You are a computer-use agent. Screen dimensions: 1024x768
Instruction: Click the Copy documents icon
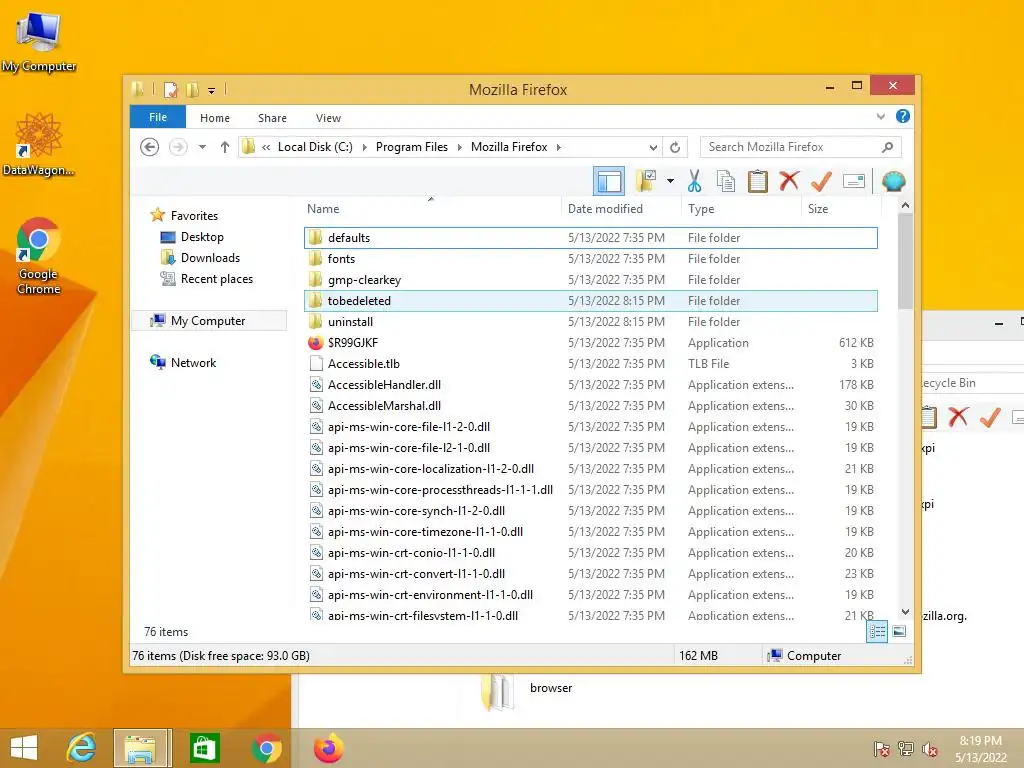726,181
